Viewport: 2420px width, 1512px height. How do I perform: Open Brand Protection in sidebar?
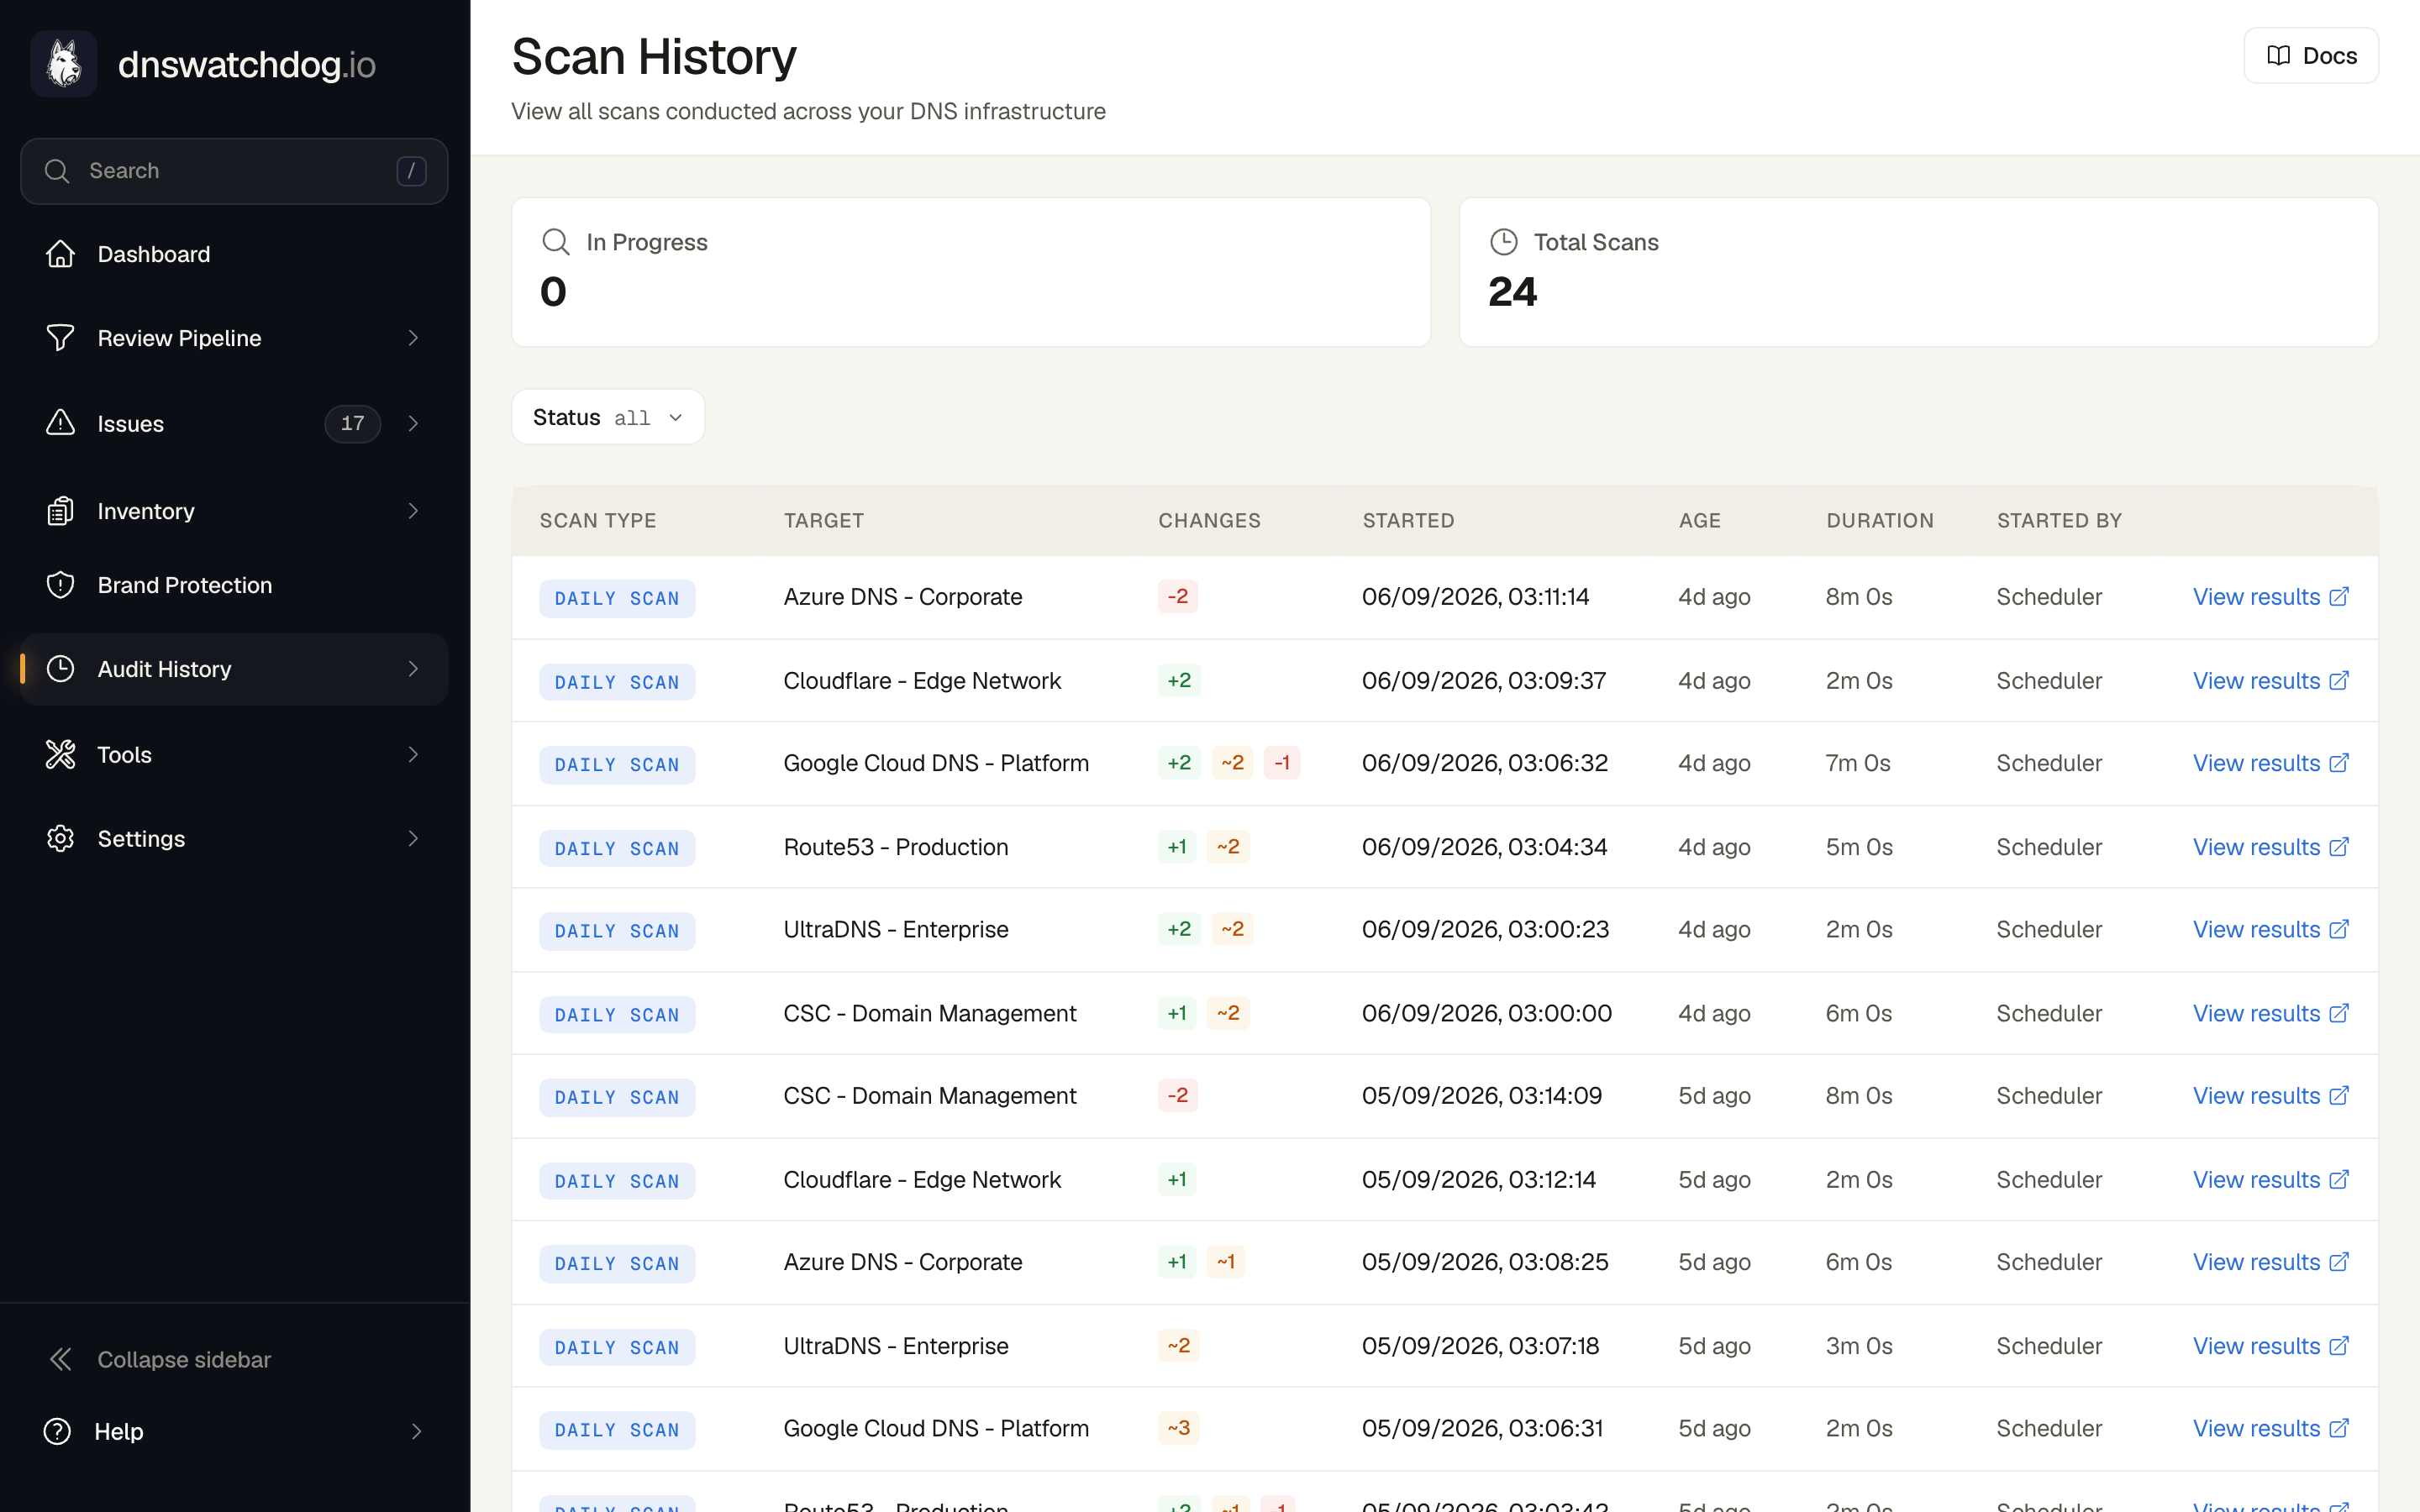coord(234,585)
